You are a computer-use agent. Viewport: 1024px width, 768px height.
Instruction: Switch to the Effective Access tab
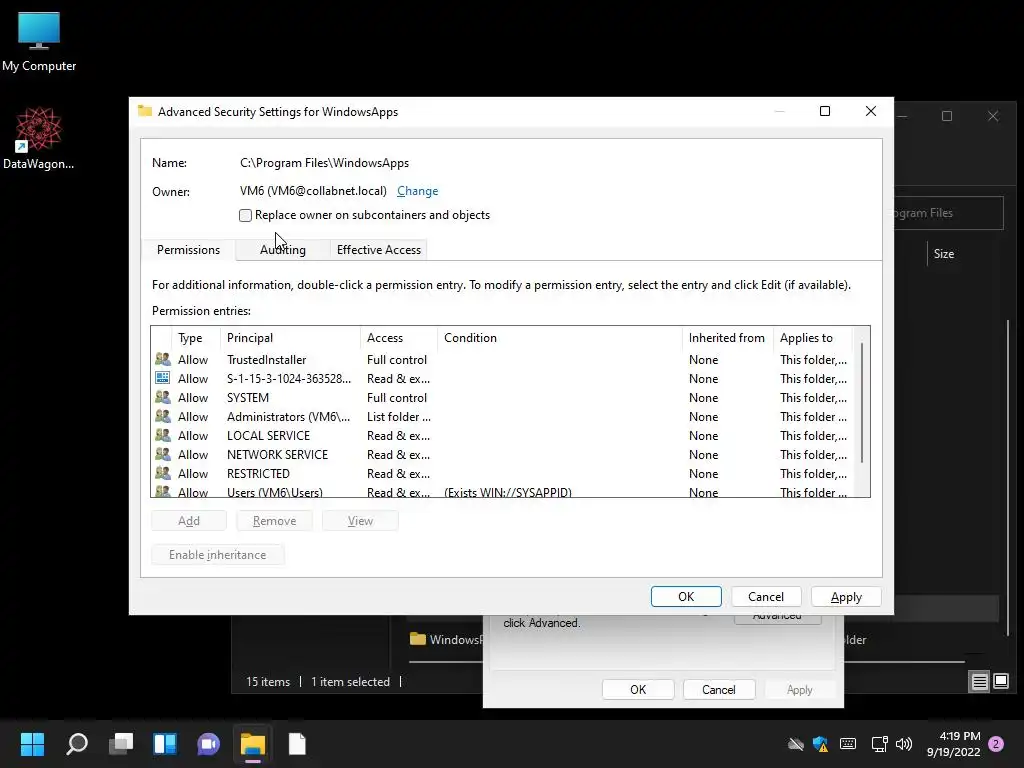point(379,249)
